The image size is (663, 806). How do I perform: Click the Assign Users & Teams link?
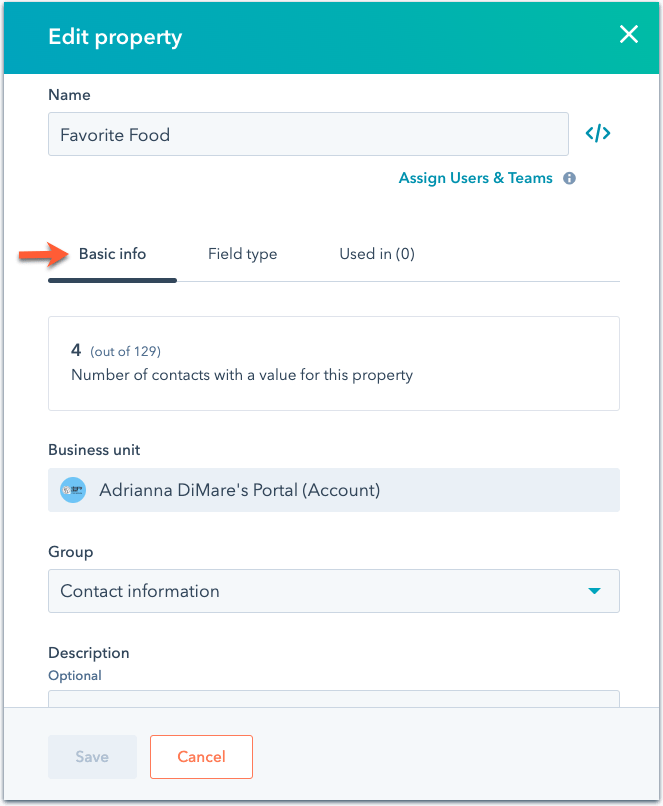[x=475, y=178]
